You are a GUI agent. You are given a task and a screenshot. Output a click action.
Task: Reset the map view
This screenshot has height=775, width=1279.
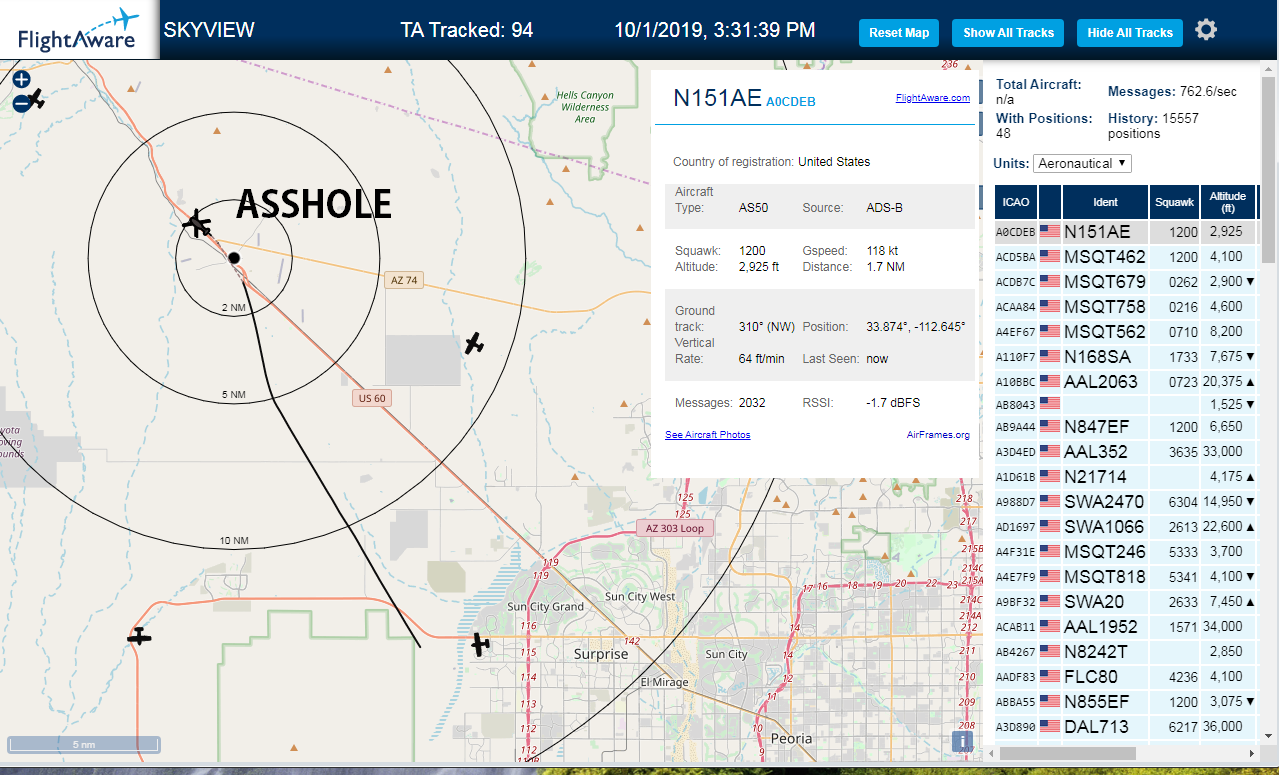coord(899,33)
